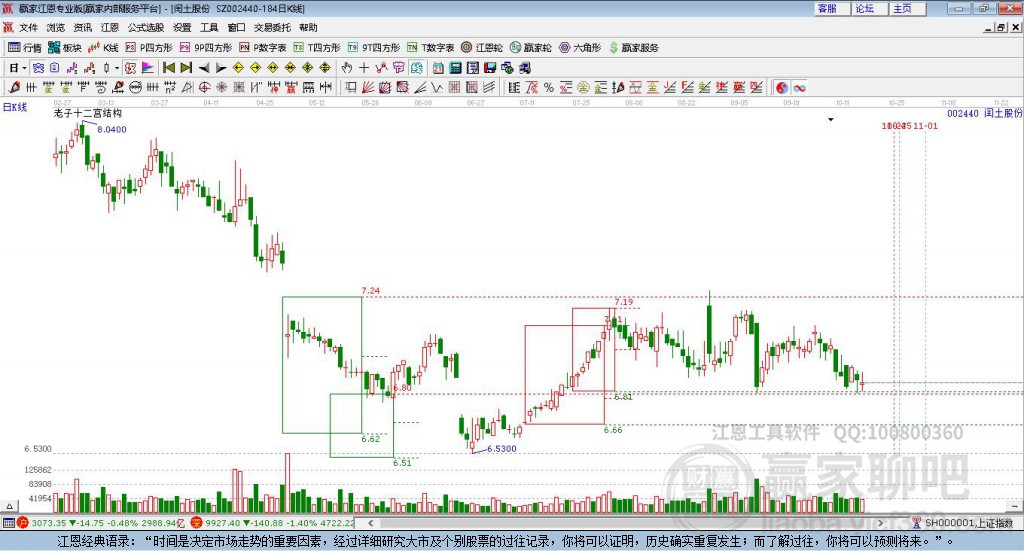Select the compass angle tool
Screen dimensions: 1024x551
pyautogui.click(x=187, y=87)
